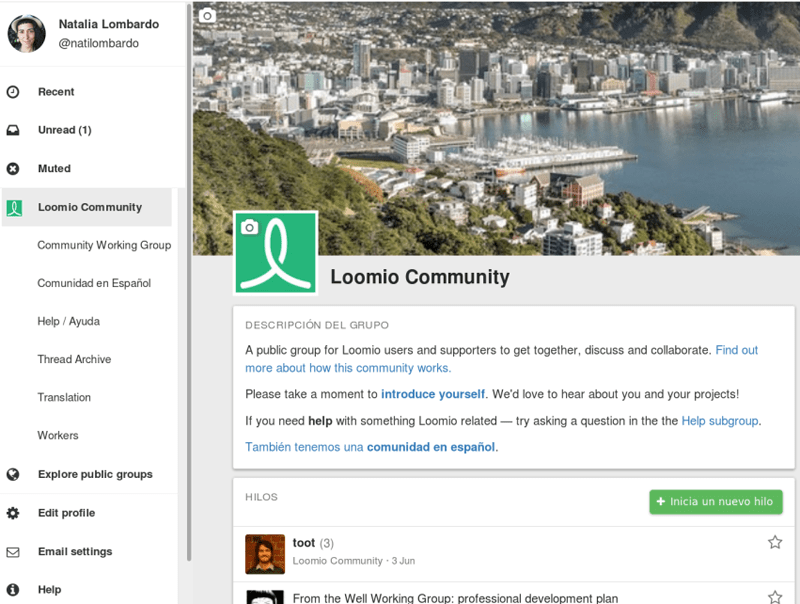Click the Unread inbox icon
Screen dimensions: 800x604
click(13, 130)
